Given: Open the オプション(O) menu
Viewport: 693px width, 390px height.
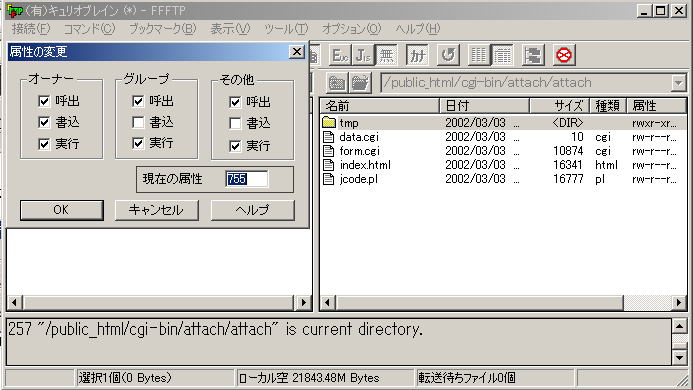Looking at the screenshot, I should coord(351,29).
